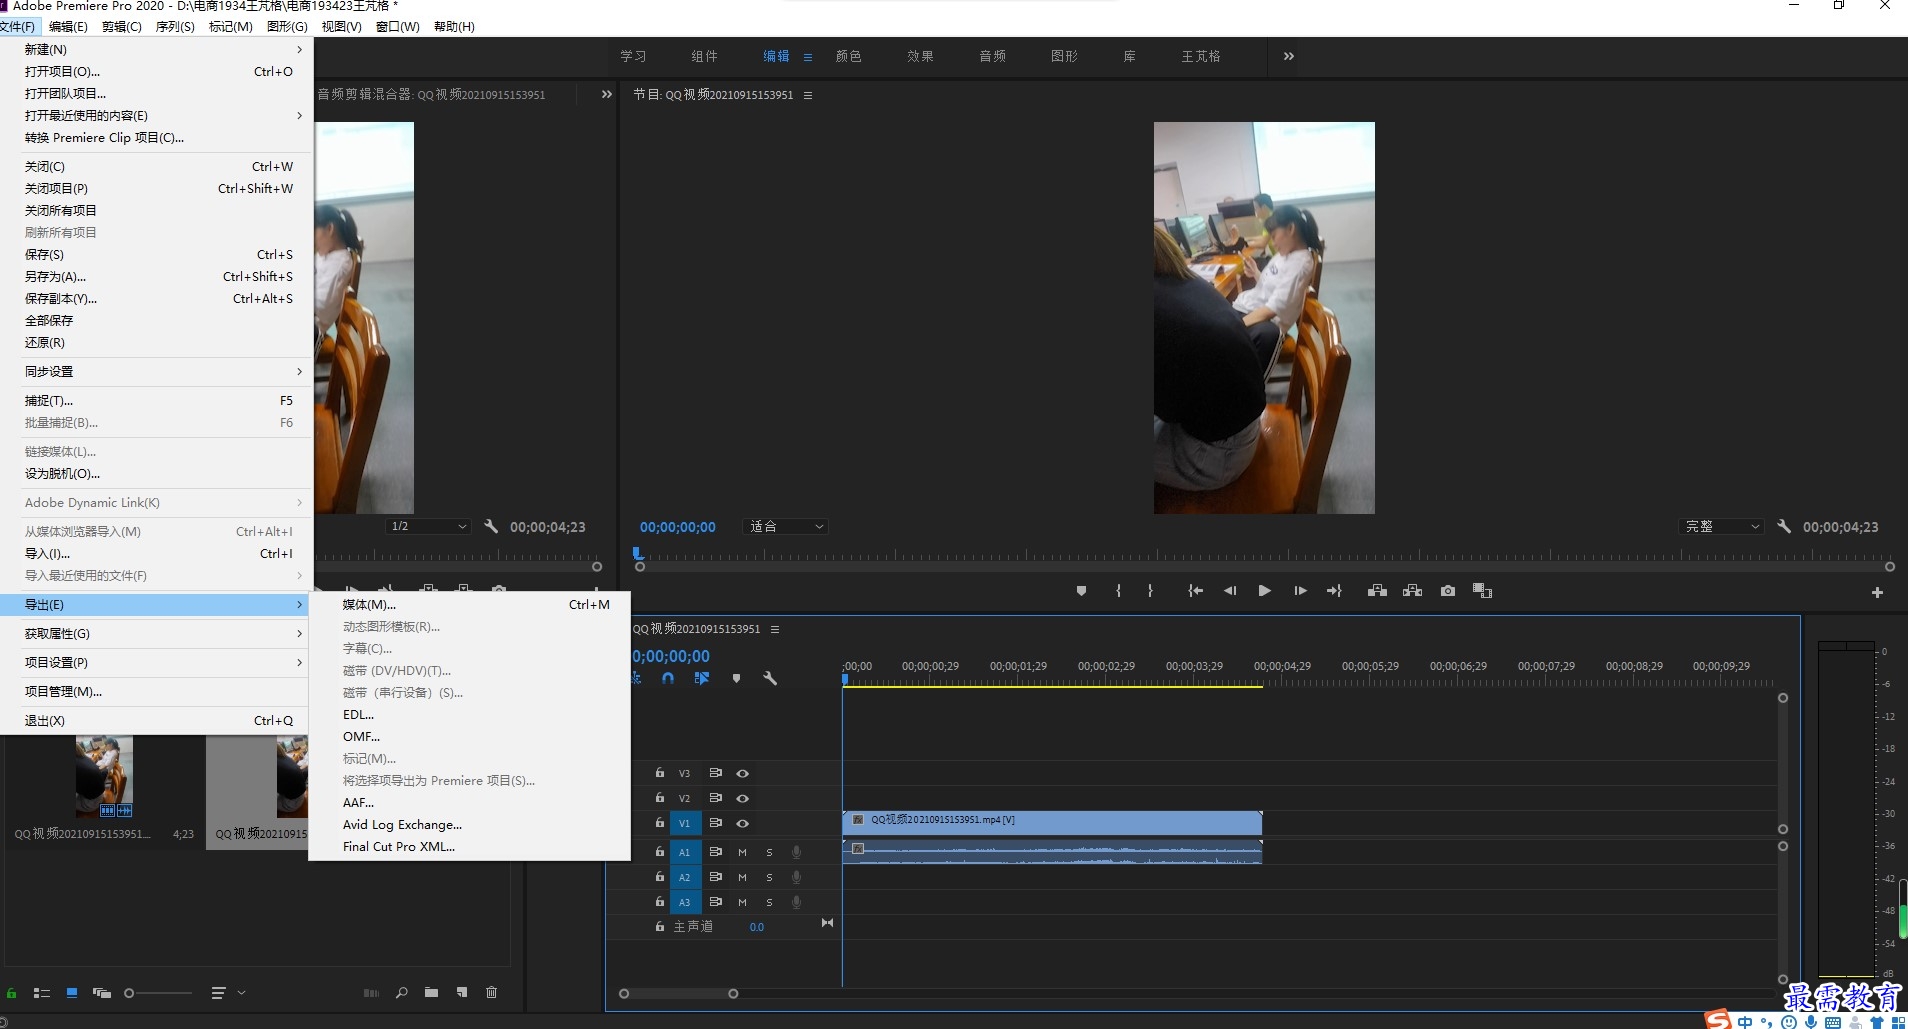
Task: Select EDL... from export submenu
Action: click(x=470, y=714)
